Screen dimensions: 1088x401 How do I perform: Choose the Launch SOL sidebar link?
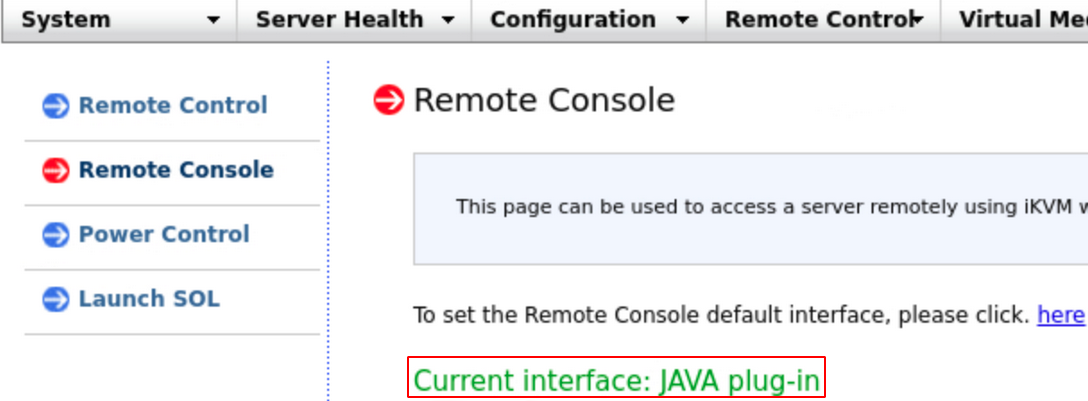[149, 299]
